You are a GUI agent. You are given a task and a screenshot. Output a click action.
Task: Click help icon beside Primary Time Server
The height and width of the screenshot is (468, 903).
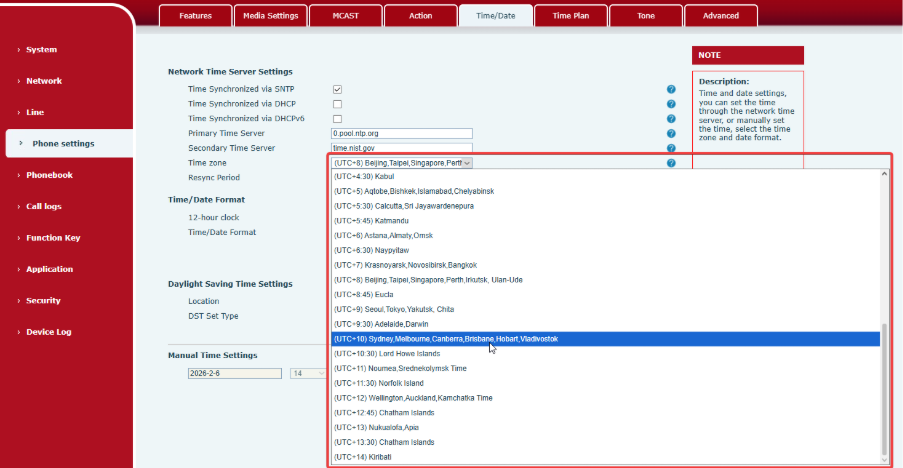(671, 133)
